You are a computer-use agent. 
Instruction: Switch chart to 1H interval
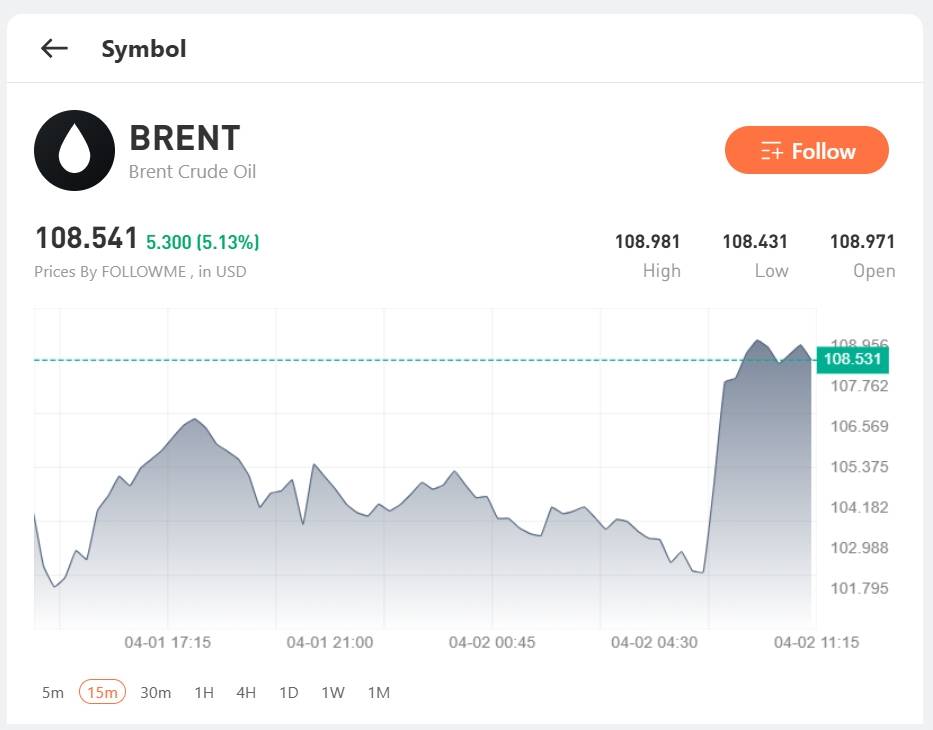(x=204, y=692)
